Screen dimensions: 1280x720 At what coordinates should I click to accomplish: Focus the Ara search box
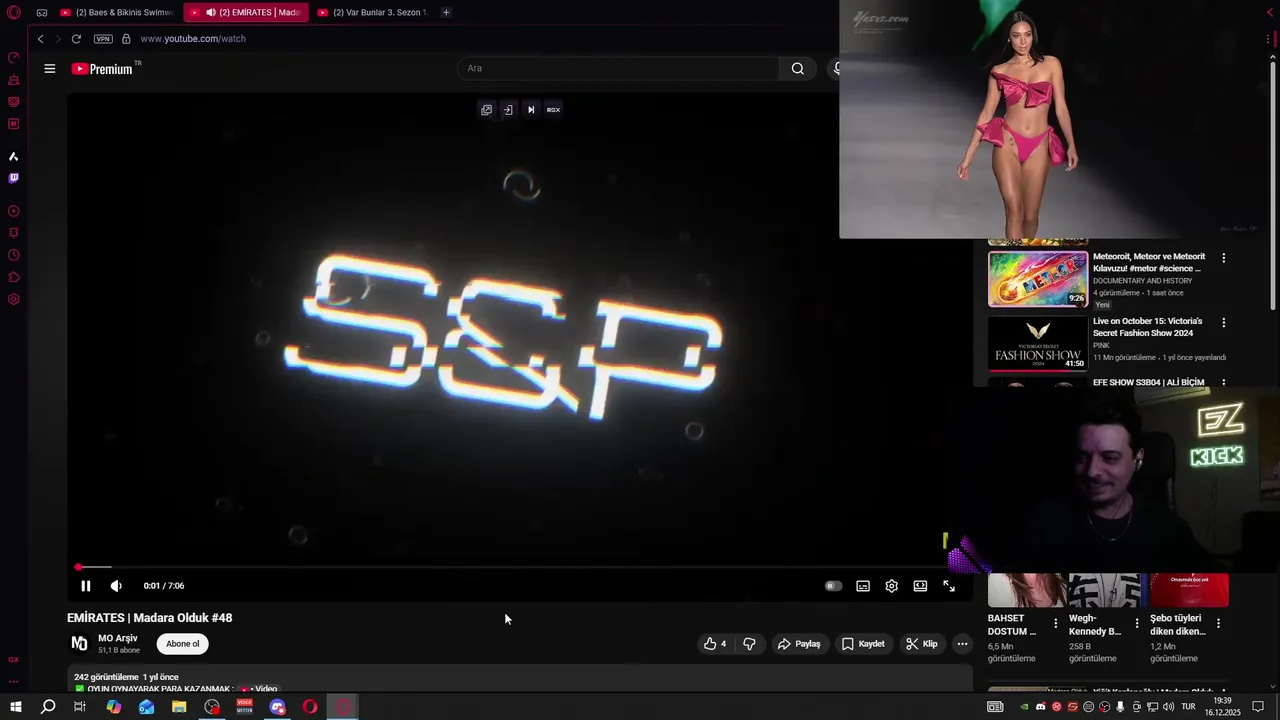tap(618, 68)
